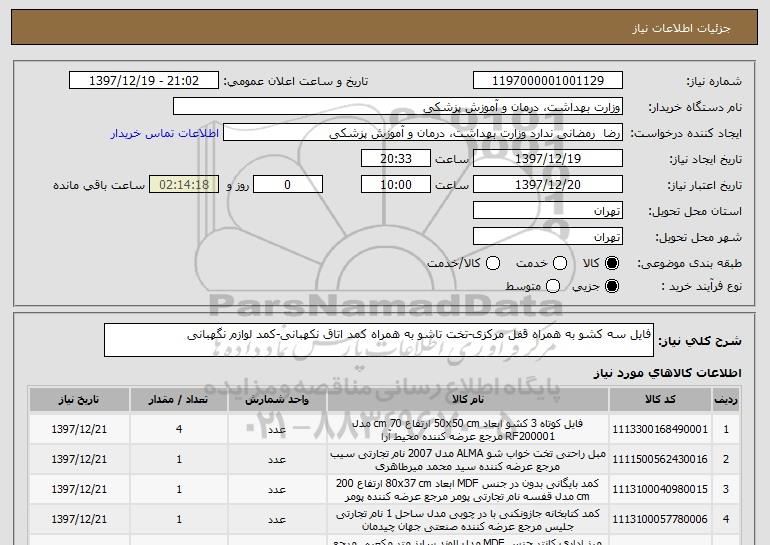The image size is (770, 545).
Task: Click the delivery province field تهران
Action: pyautogui.click(x=548, y=211)
